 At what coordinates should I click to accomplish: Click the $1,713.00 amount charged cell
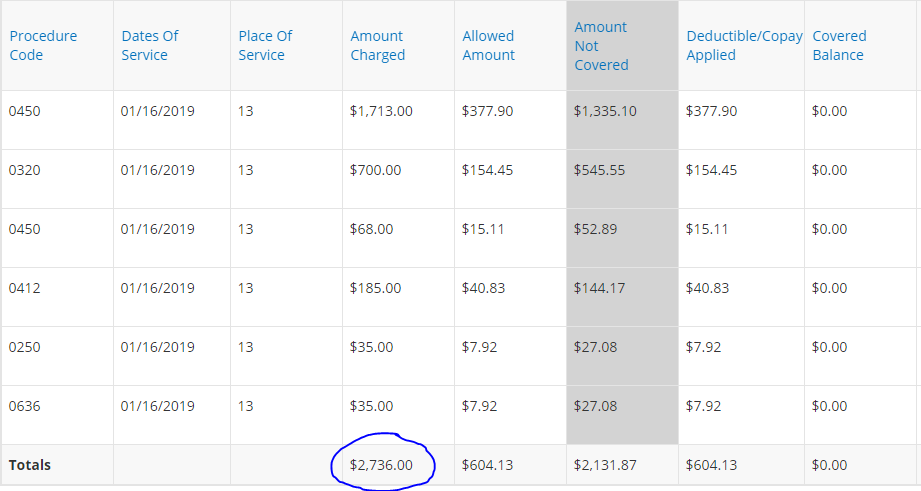click(x=381, y=111)
